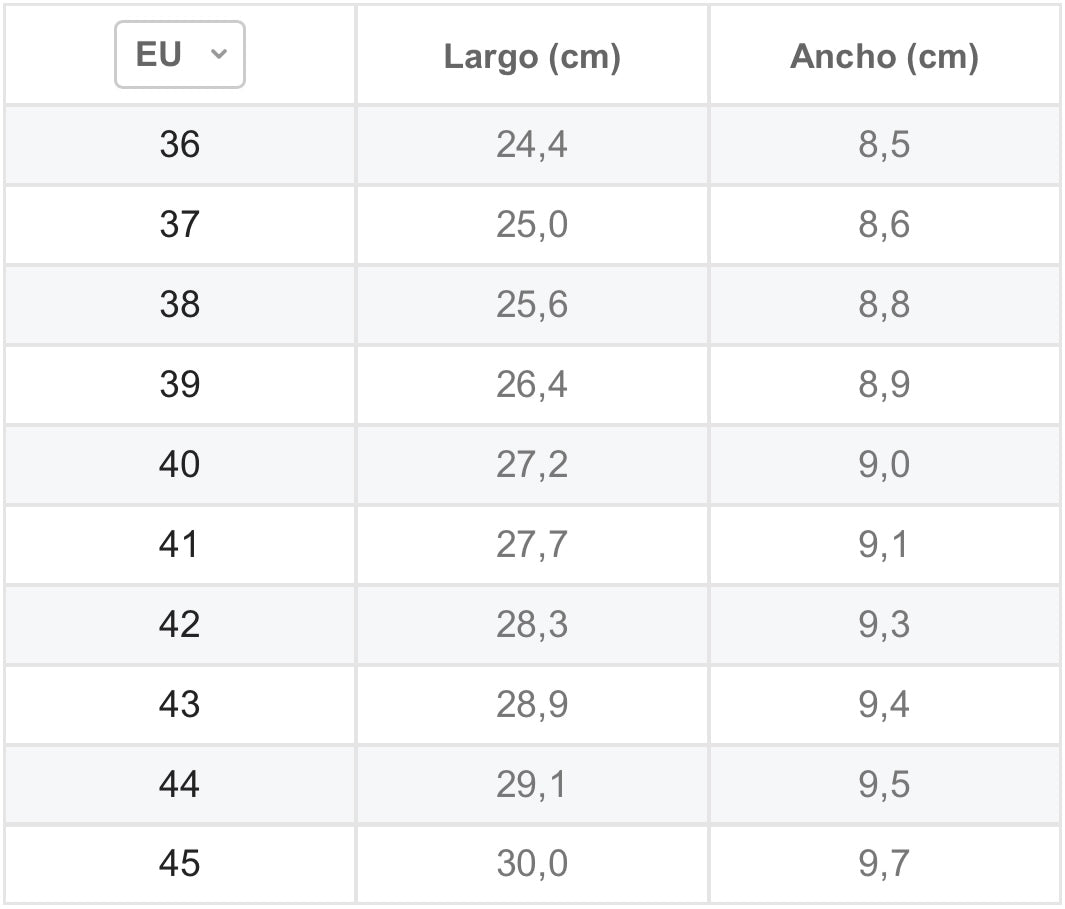1065x909 pixels.
Task: Click EU size 44 cell
Action: [x=180, y=785]
